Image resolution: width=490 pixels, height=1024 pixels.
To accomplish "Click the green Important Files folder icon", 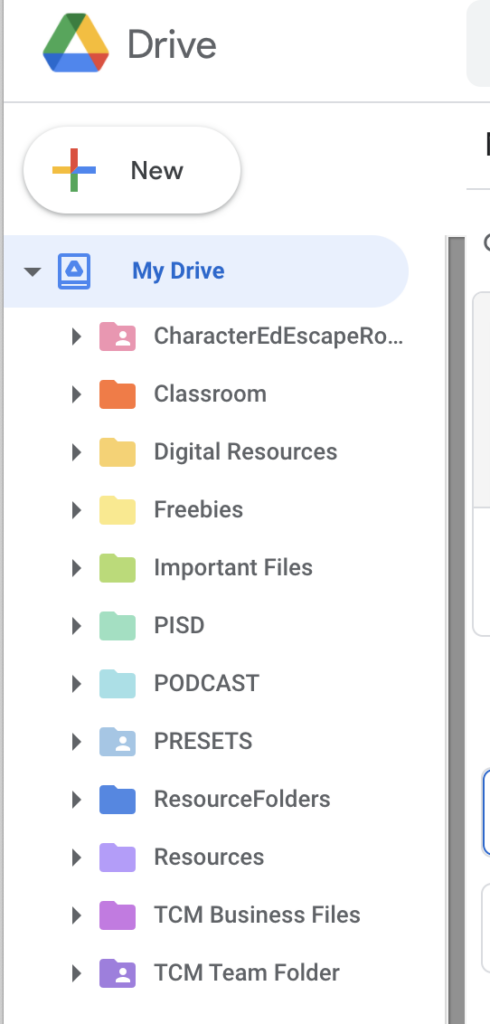I will [118, 568].
